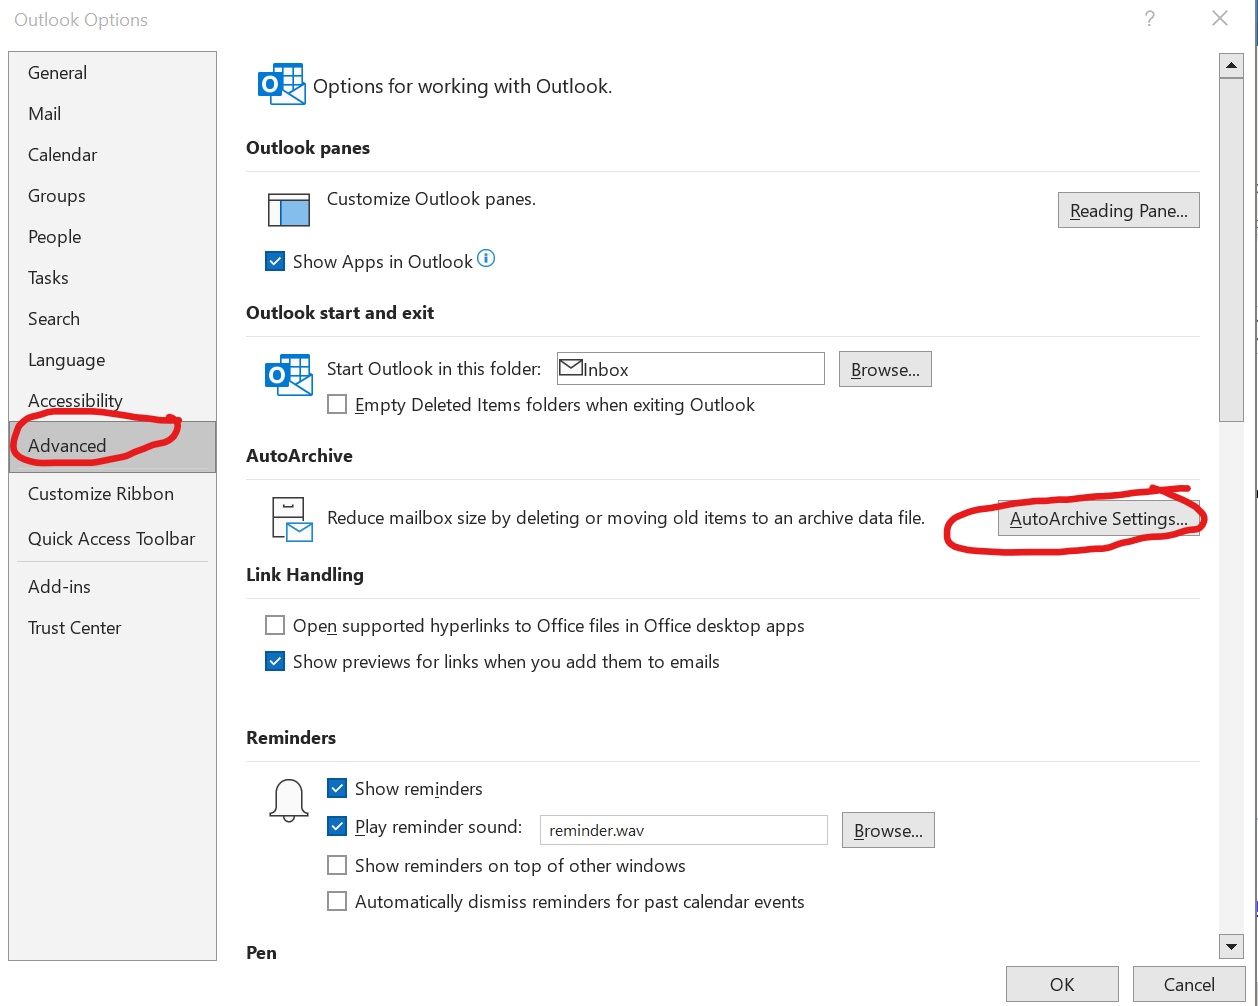1258x1006 pixels.
Task: Toggle Play reminder sound checkbox
Action: [x=337, y=827]
